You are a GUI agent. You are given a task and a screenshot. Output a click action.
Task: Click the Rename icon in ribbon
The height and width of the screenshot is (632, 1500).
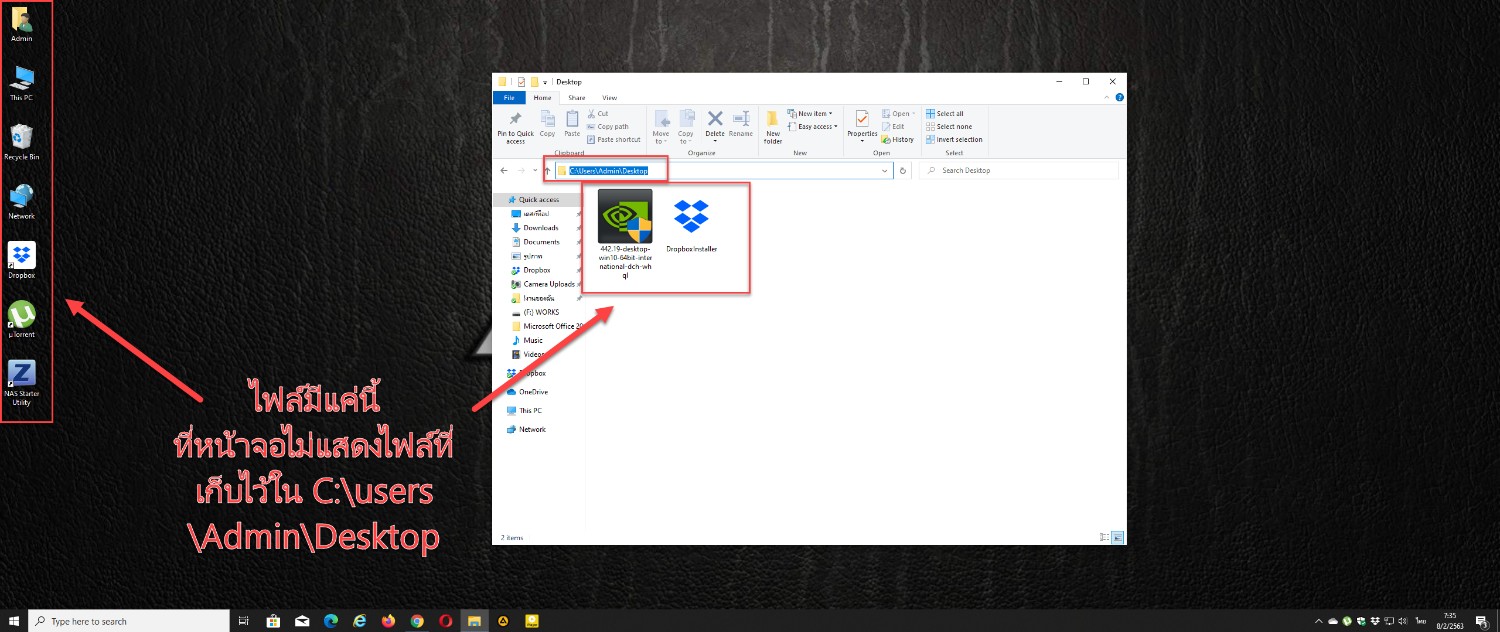click(x=741, y=124)
